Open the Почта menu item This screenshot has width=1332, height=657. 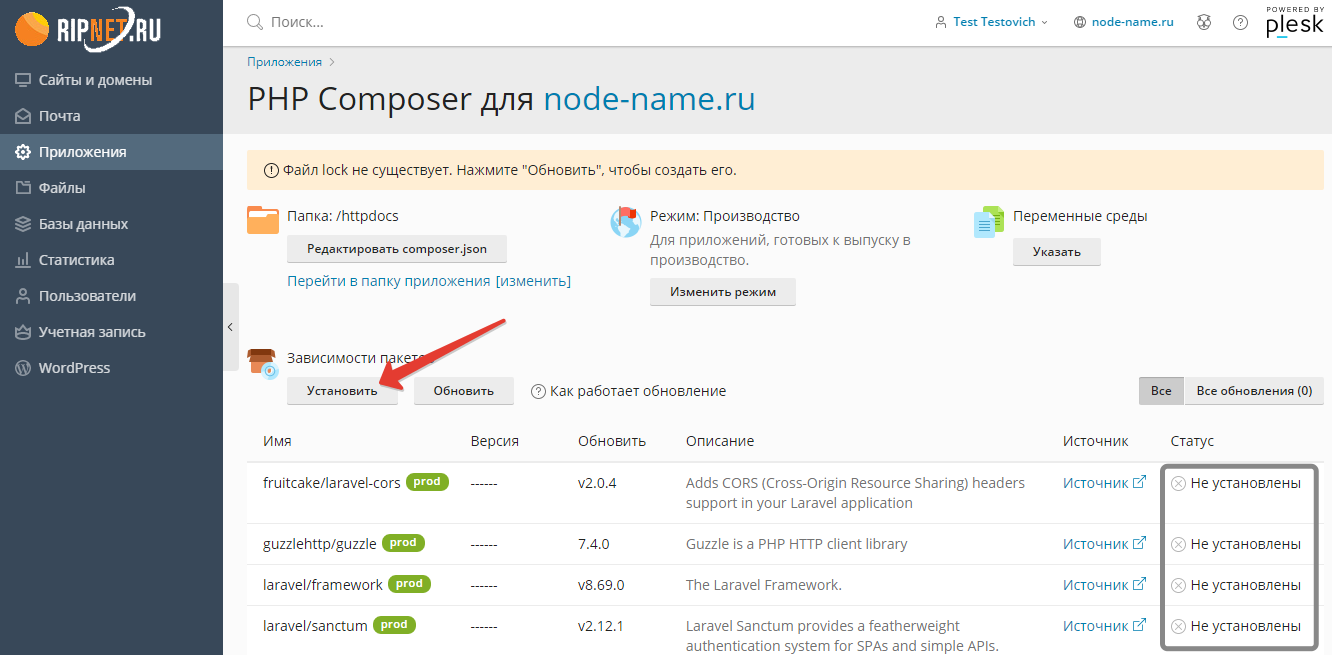tap(111, 116)
